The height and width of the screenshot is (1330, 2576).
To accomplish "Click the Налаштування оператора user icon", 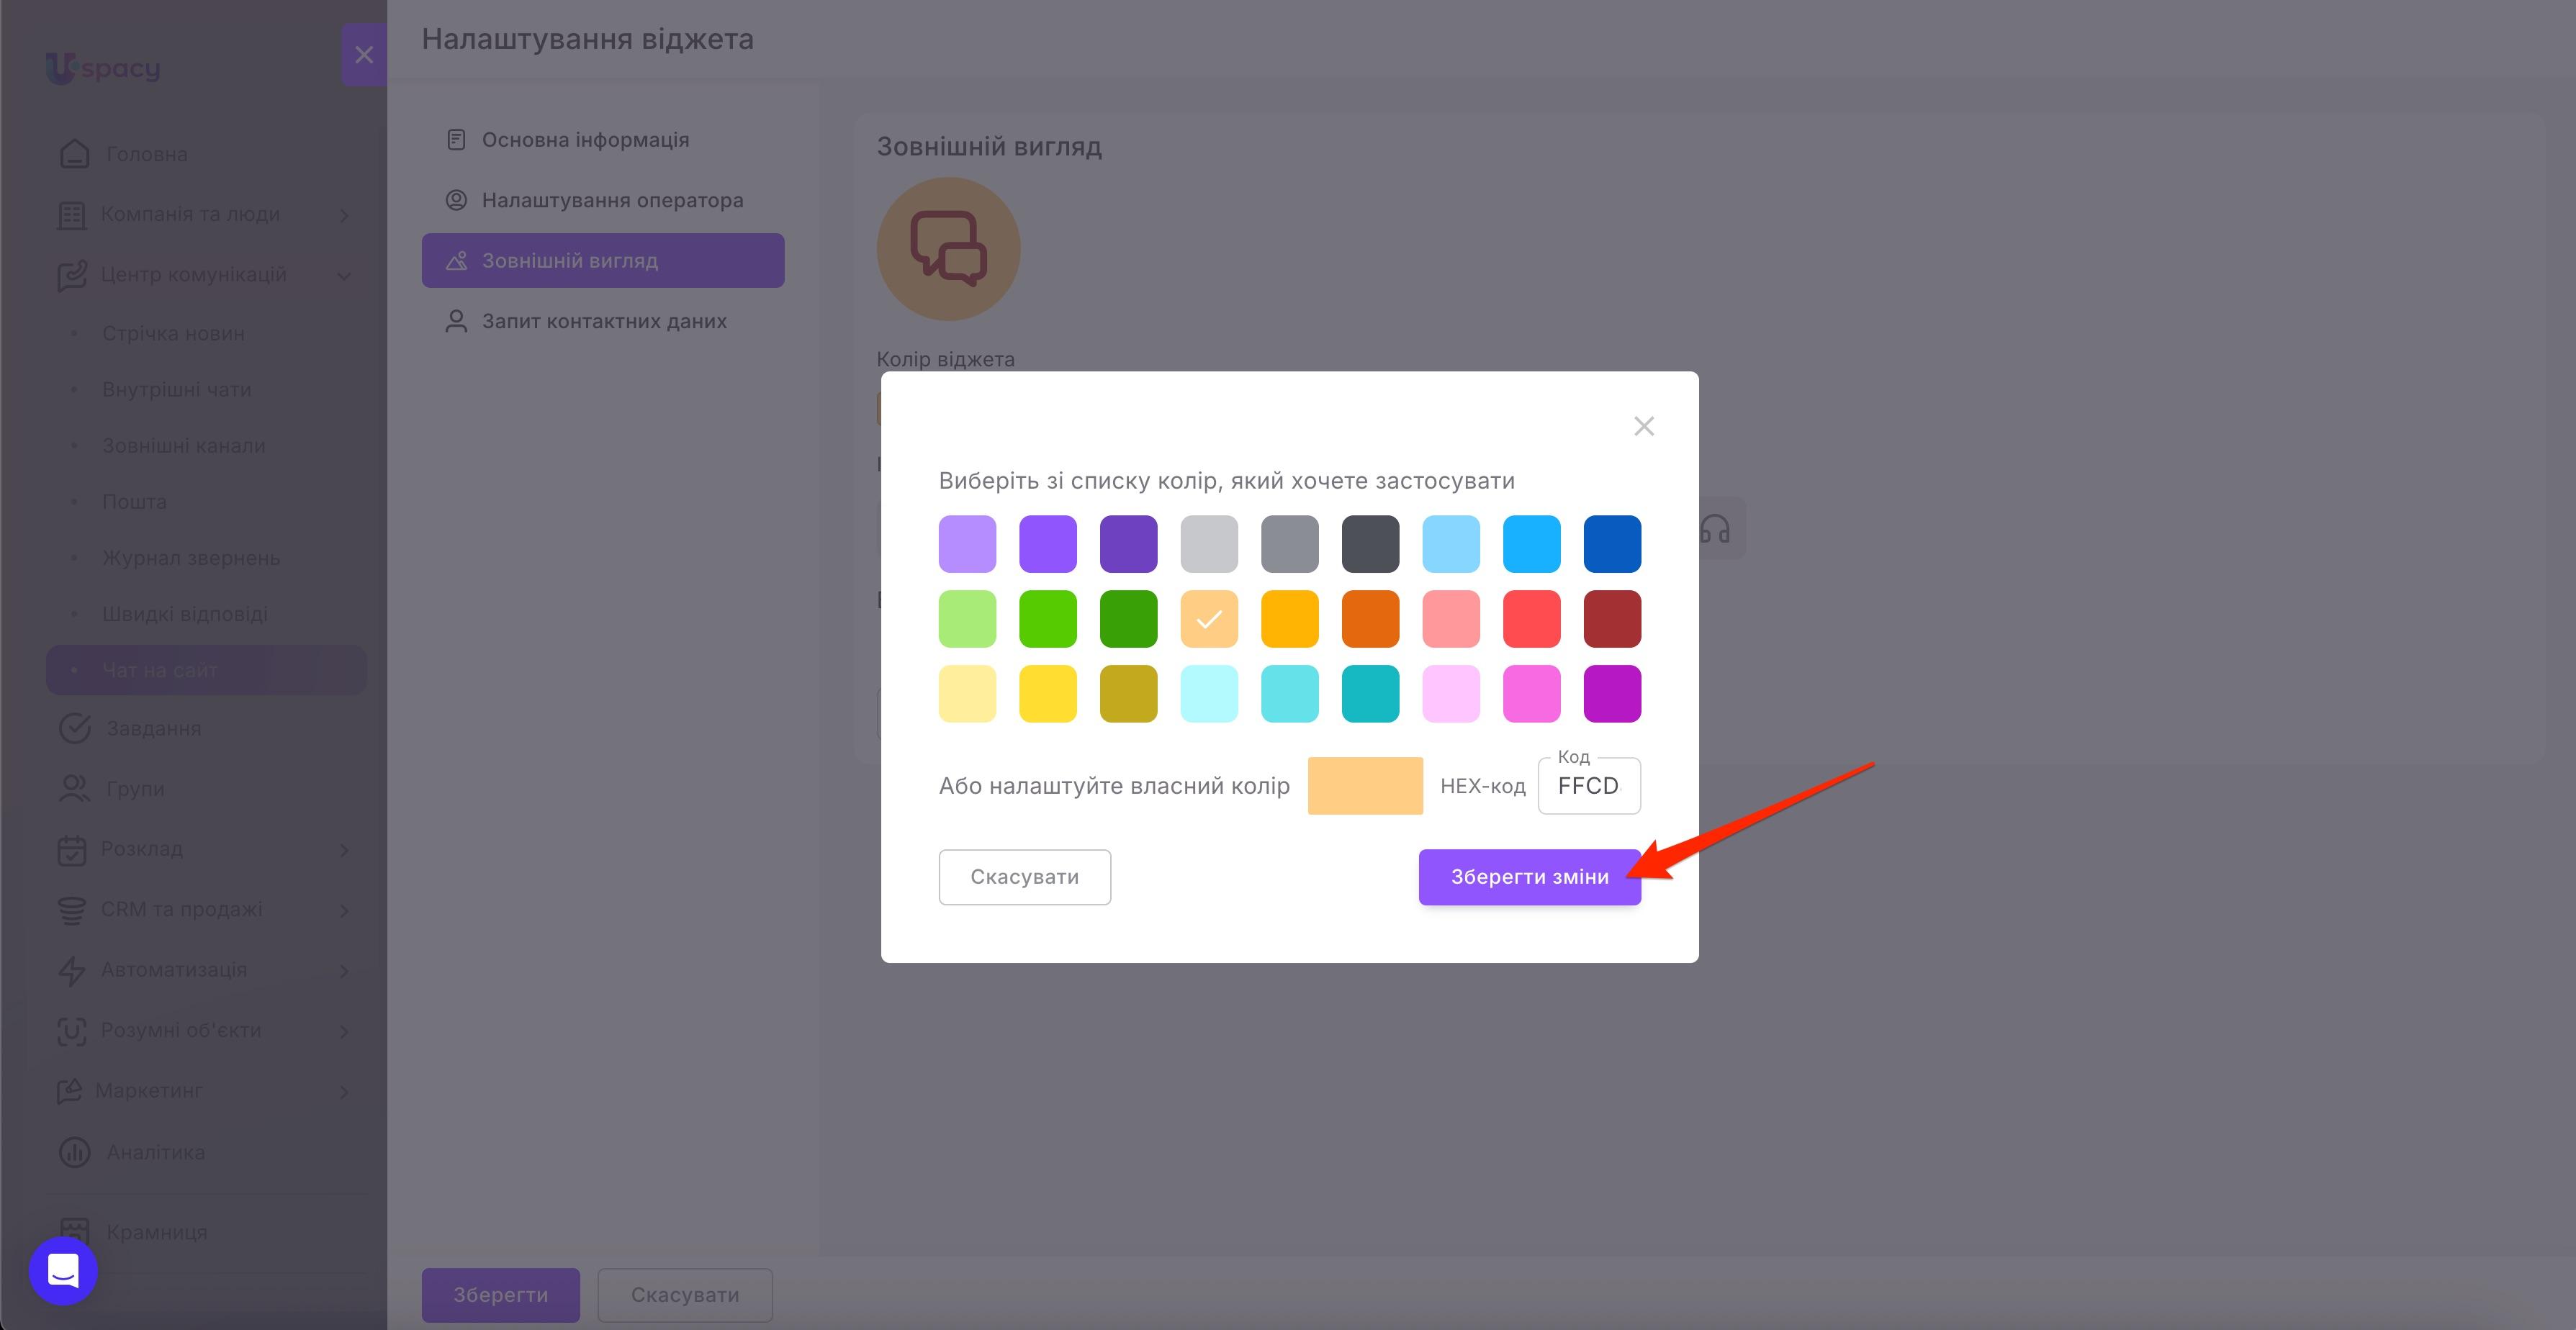I will (x=456, y=200).
